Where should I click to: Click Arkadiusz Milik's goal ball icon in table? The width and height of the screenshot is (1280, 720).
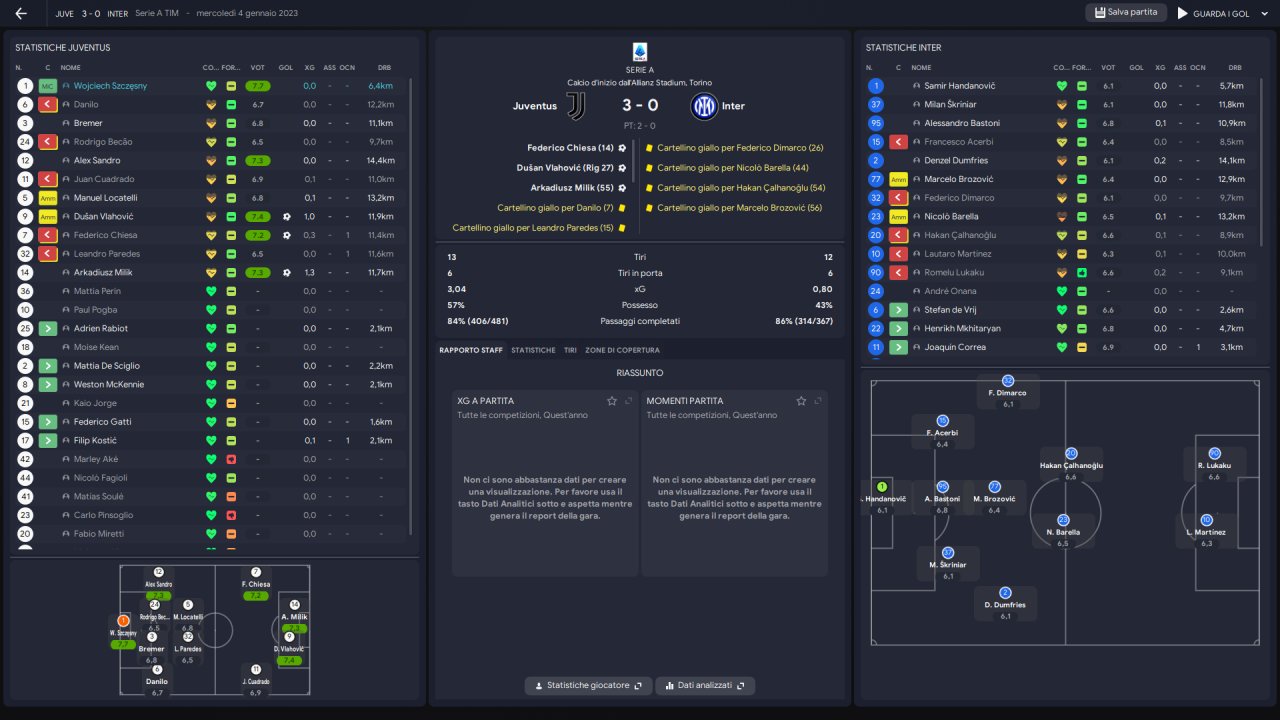click(286, 273)
